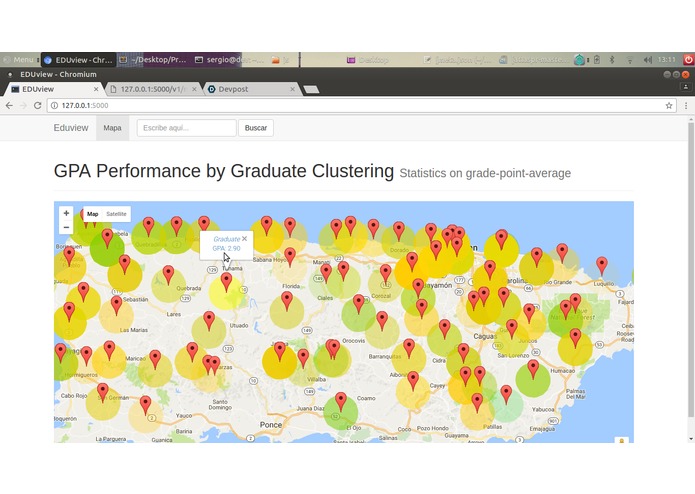Close the EDUview browser tab

click(96, 89)
